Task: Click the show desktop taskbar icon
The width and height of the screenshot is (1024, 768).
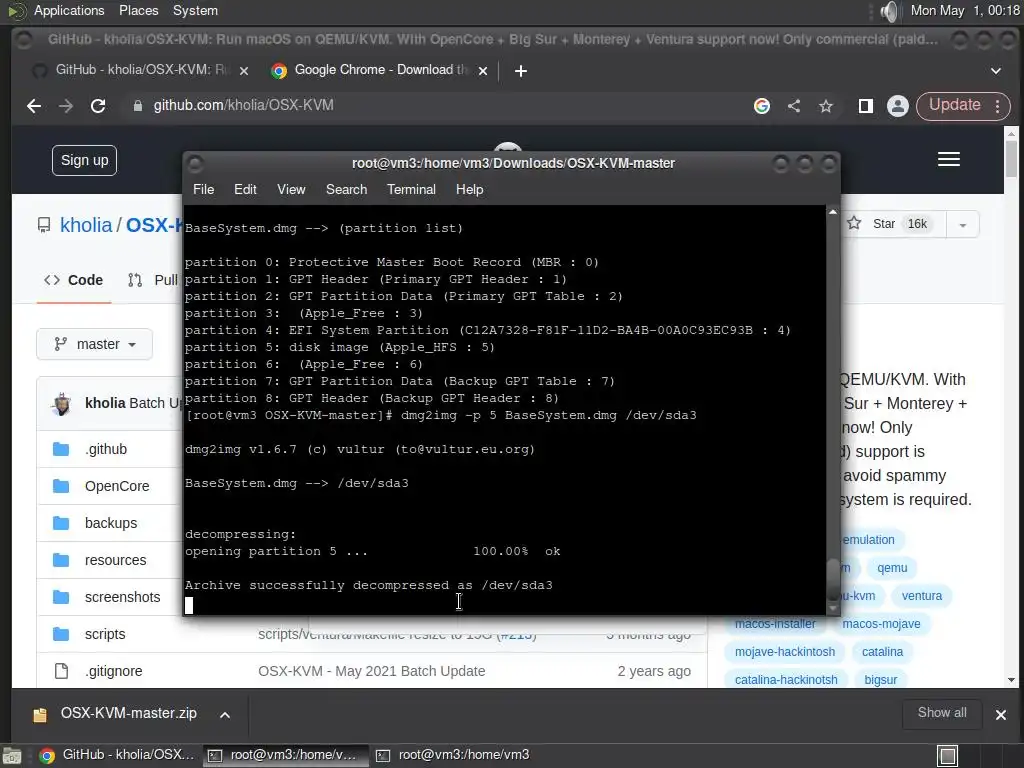Action: tap(948, 756)
